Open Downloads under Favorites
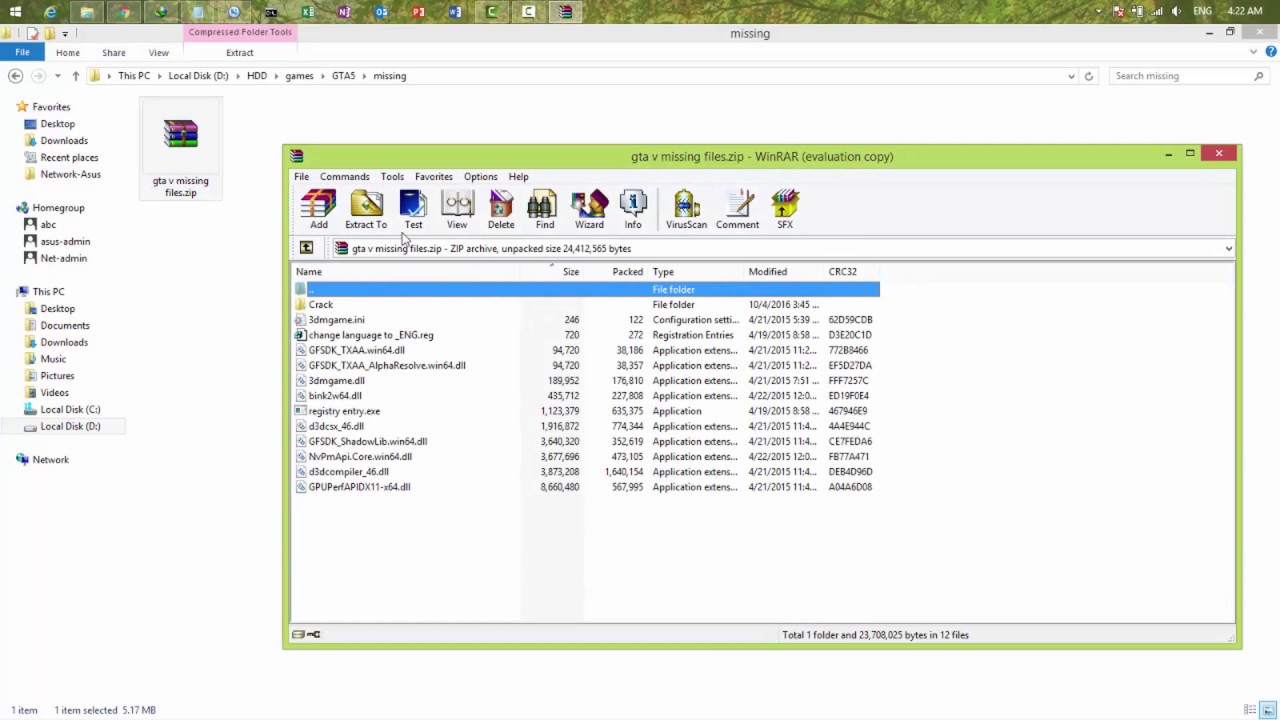 coord(64,141)
